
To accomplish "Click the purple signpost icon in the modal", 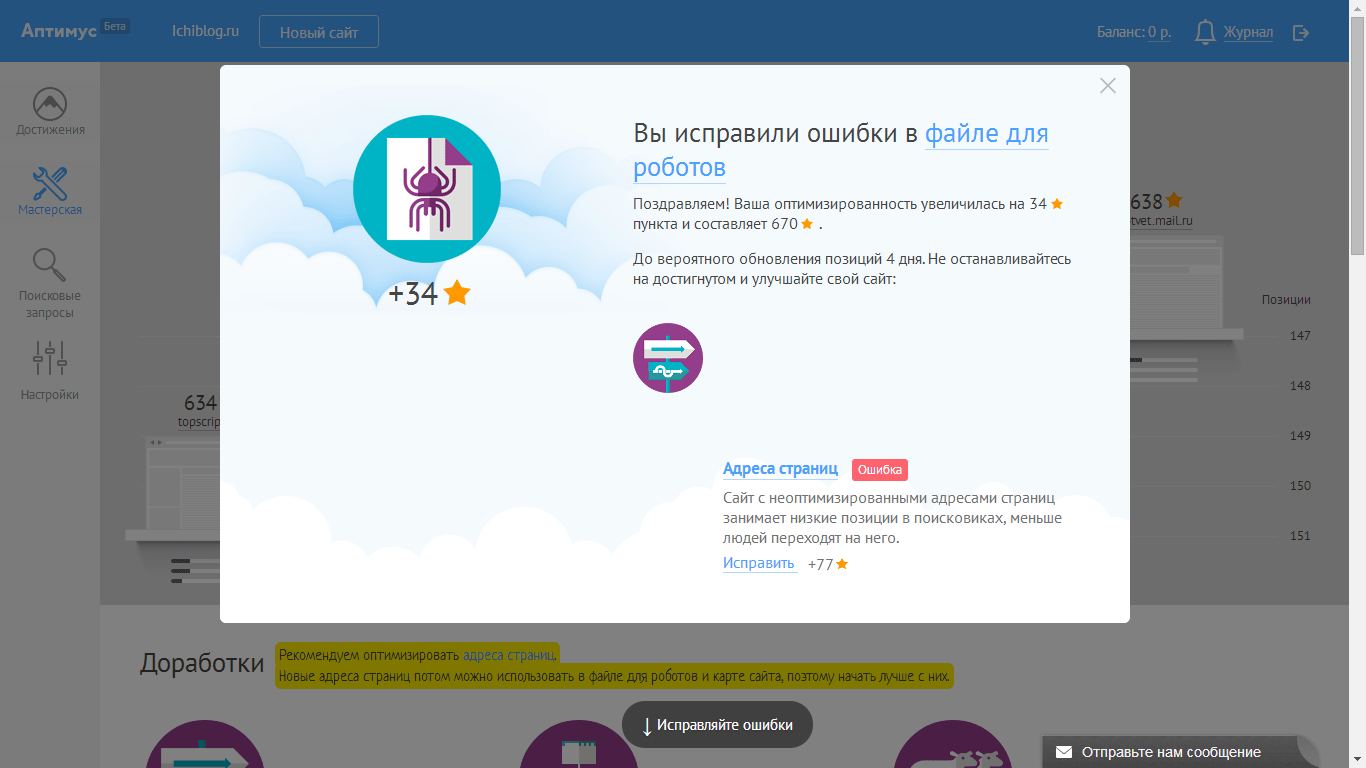I will (x=668, y=358).
